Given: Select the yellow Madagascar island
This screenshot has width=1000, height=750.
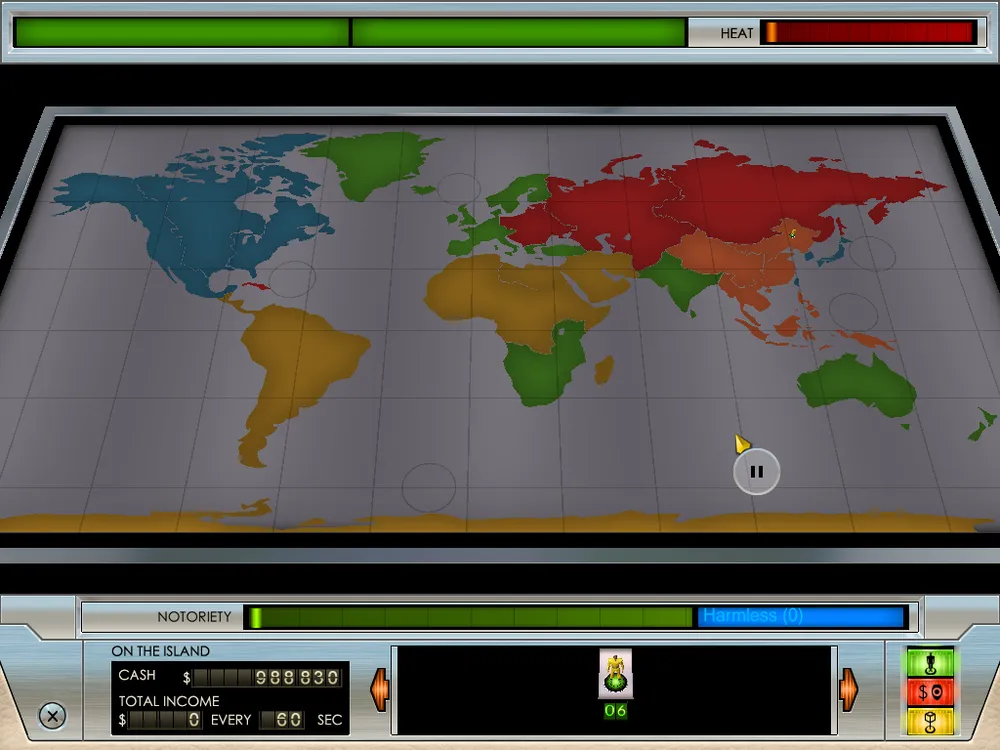Looking at the screenshot, I should (605, 369).
